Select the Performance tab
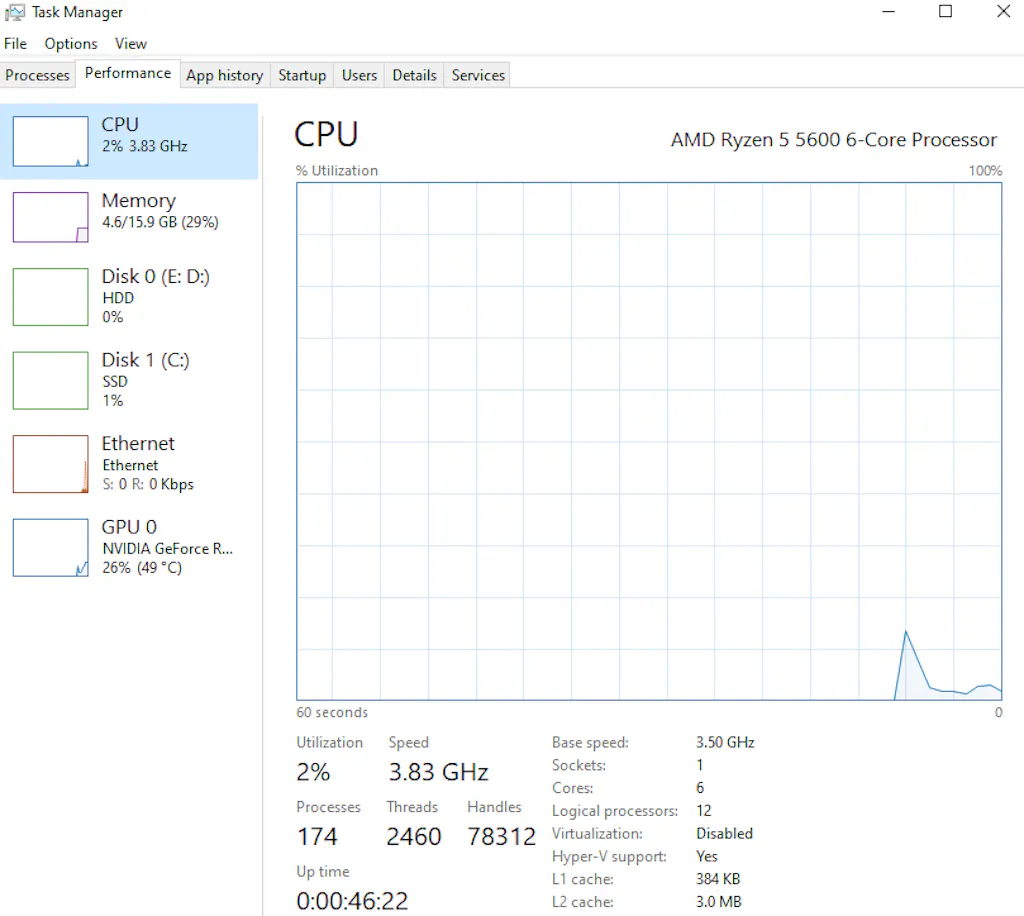The width and height of the screenshot is (1024, 916). pyautogui.click(x=127, y=73)
